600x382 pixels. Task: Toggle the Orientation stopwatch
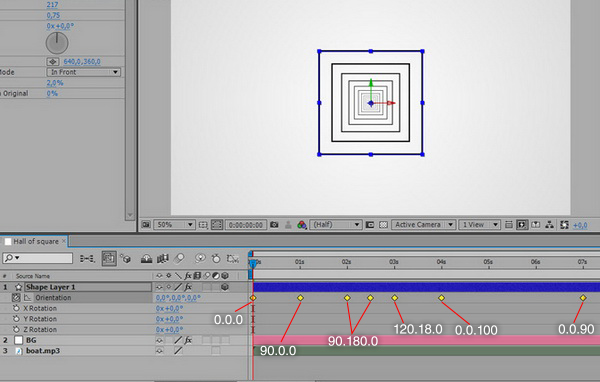pos(16,297)
